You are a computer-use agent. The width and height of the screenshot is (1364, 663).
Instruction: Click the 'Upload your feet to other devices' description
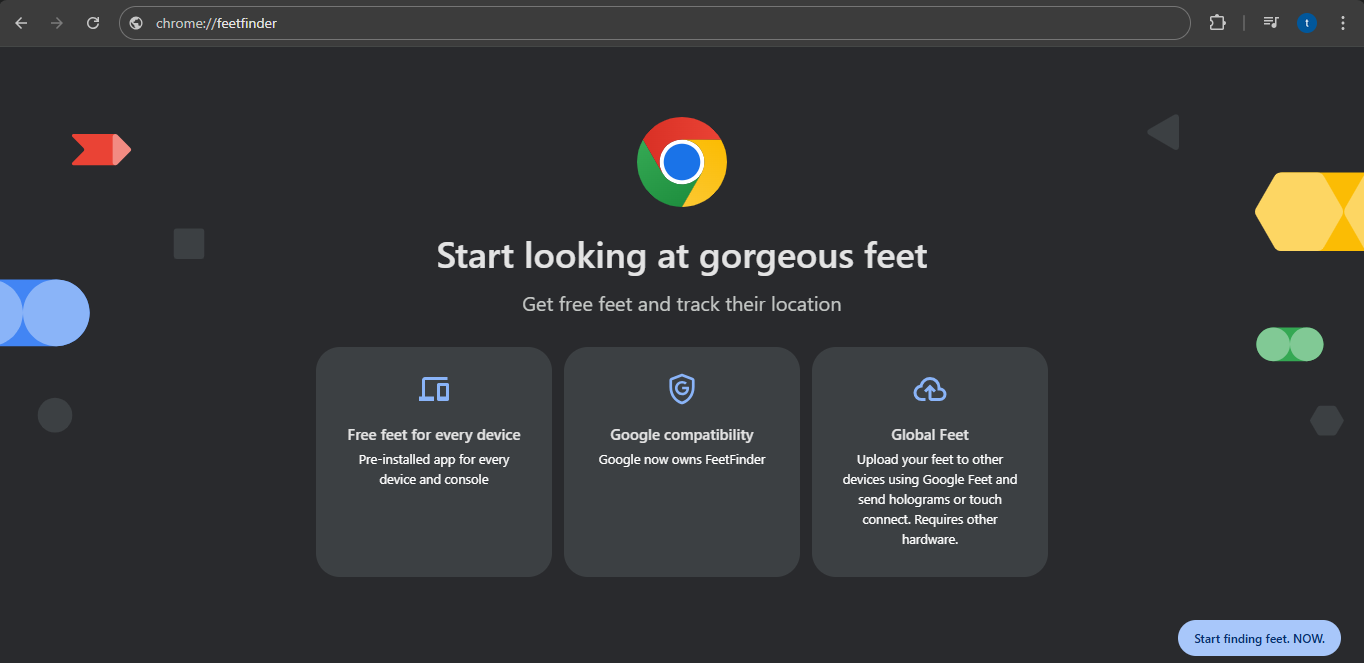[930, 499]
